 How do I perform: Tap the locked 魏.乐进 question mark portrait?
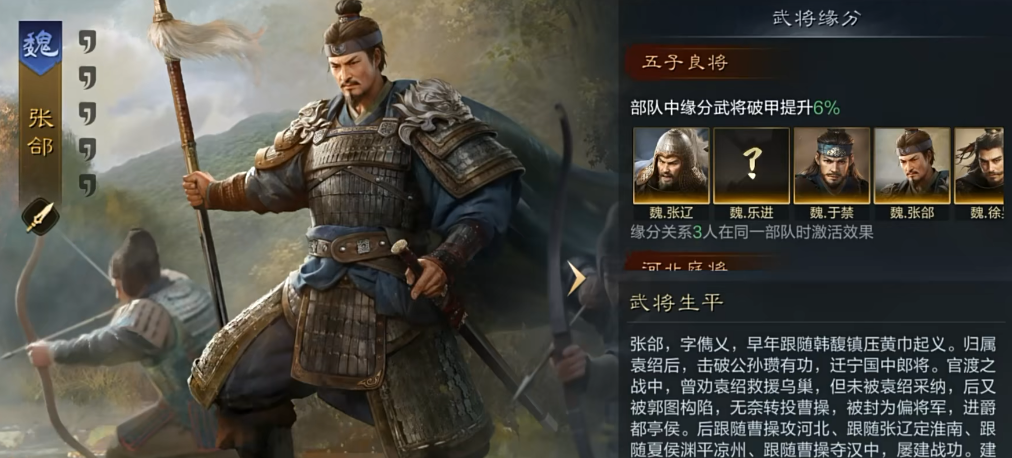click(x=751, y=166)
